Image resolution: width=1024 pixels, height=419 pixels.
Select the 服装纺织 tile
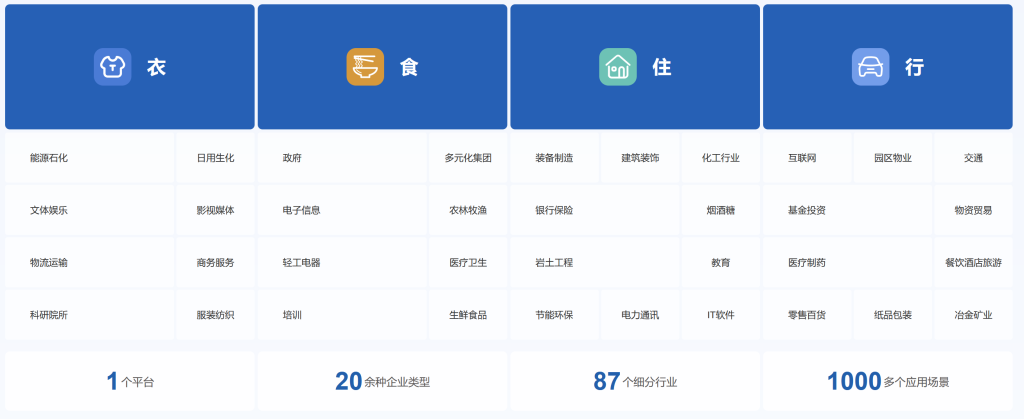click(215, 315)
